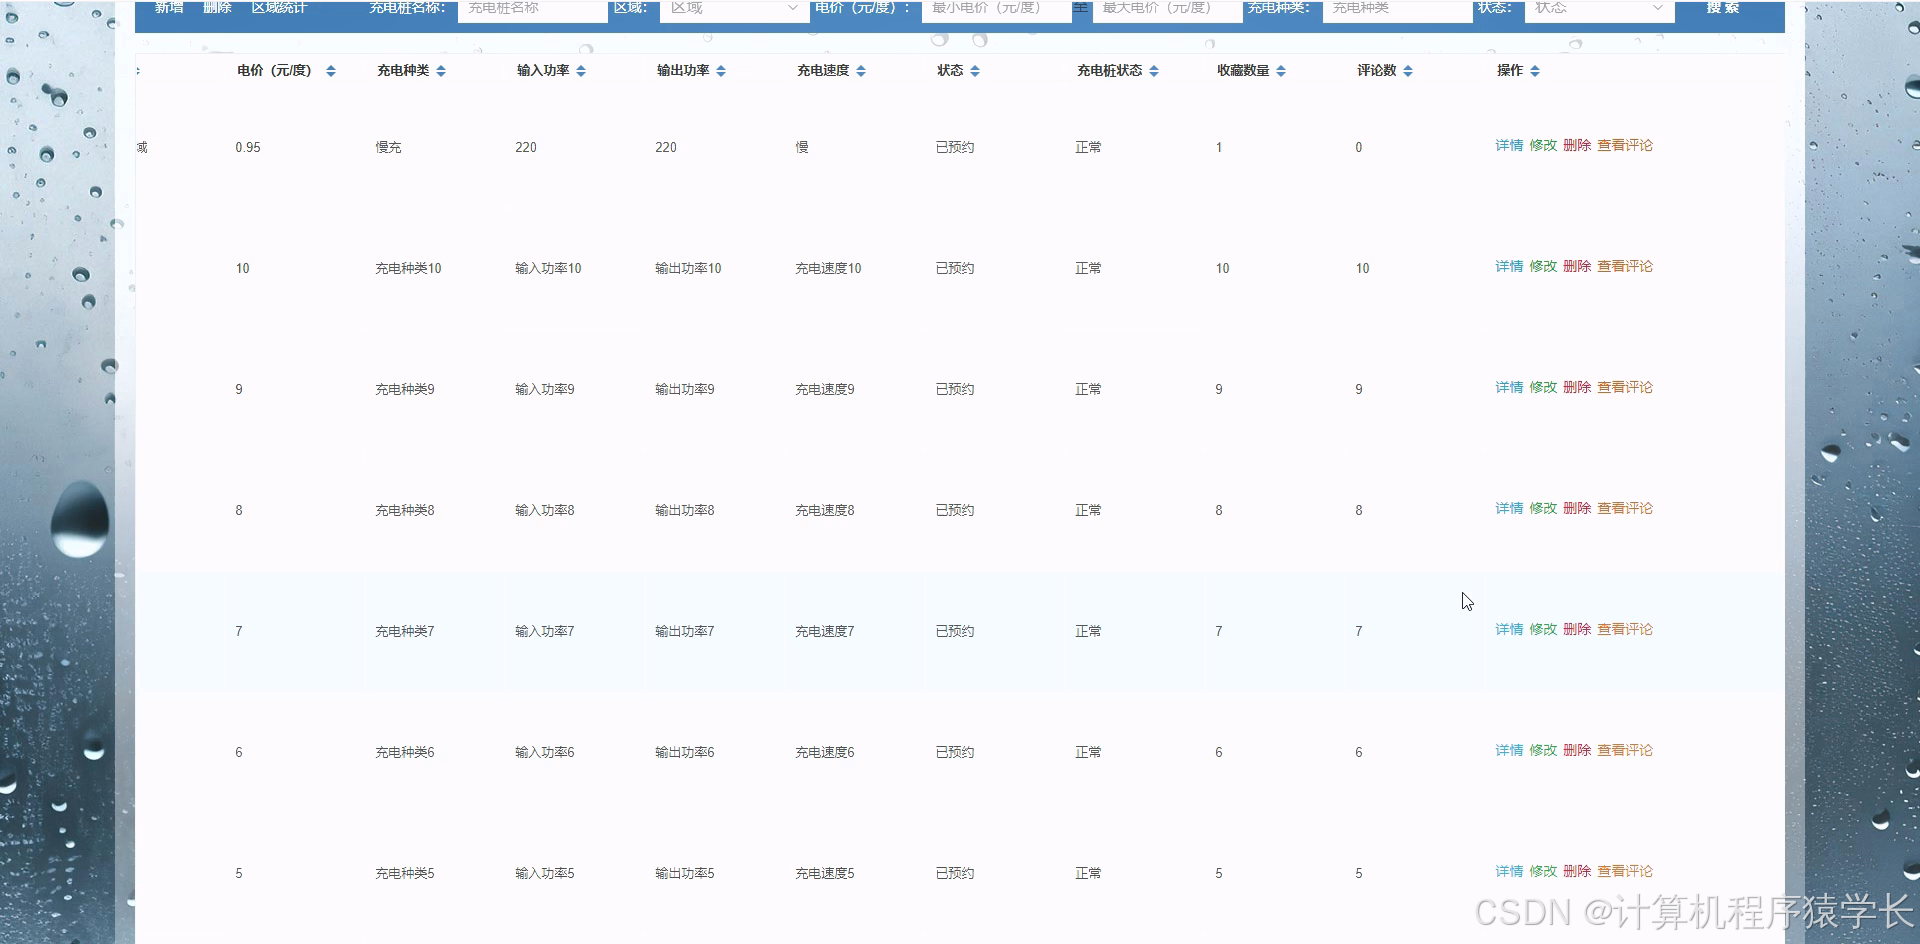Select the 慢充 type cell
The image size is (1920, 944).
pos(388,147)
